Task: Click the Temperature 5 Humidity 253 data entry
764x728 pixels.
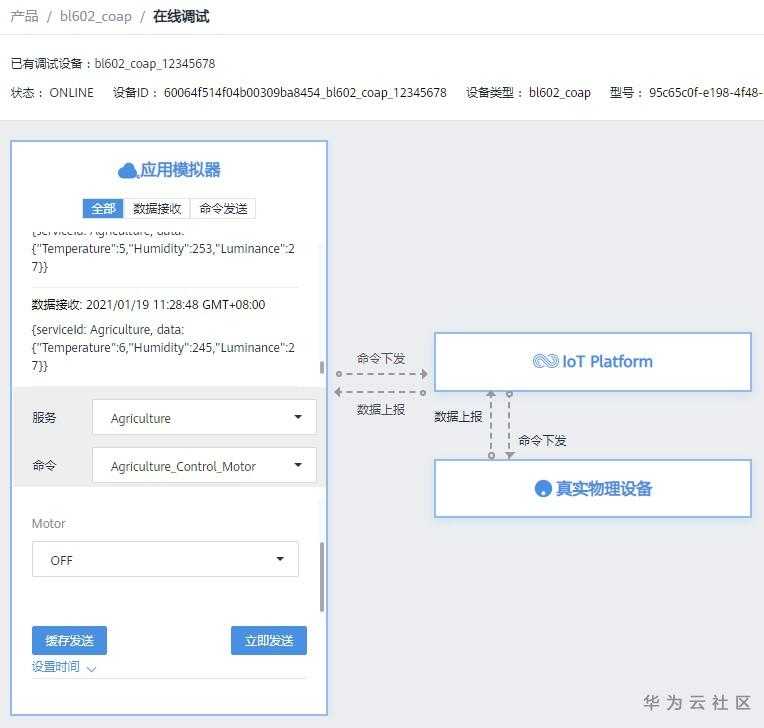Action: (x=163, y=253)
